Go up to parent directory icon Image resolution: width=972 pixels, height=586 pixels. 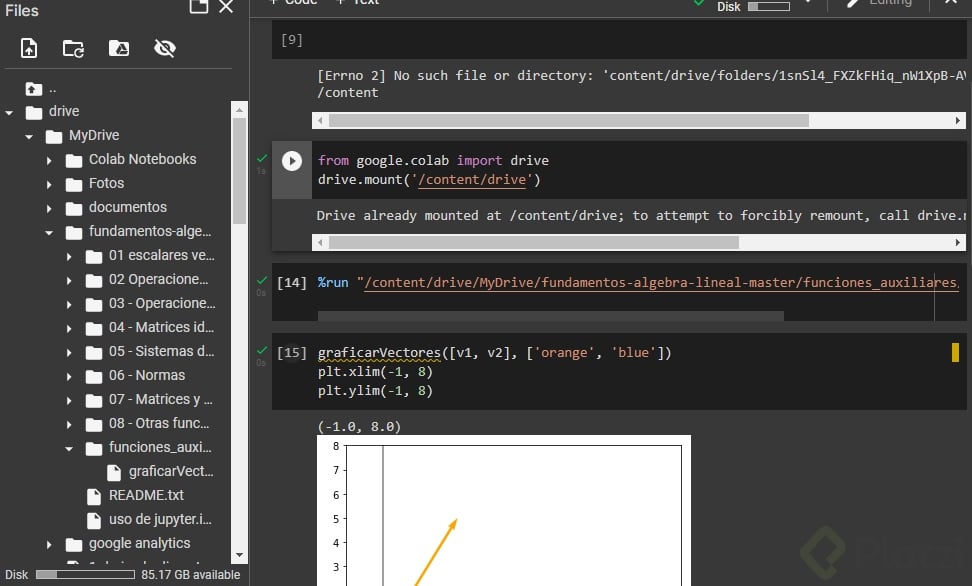click(x=33, y=89)
